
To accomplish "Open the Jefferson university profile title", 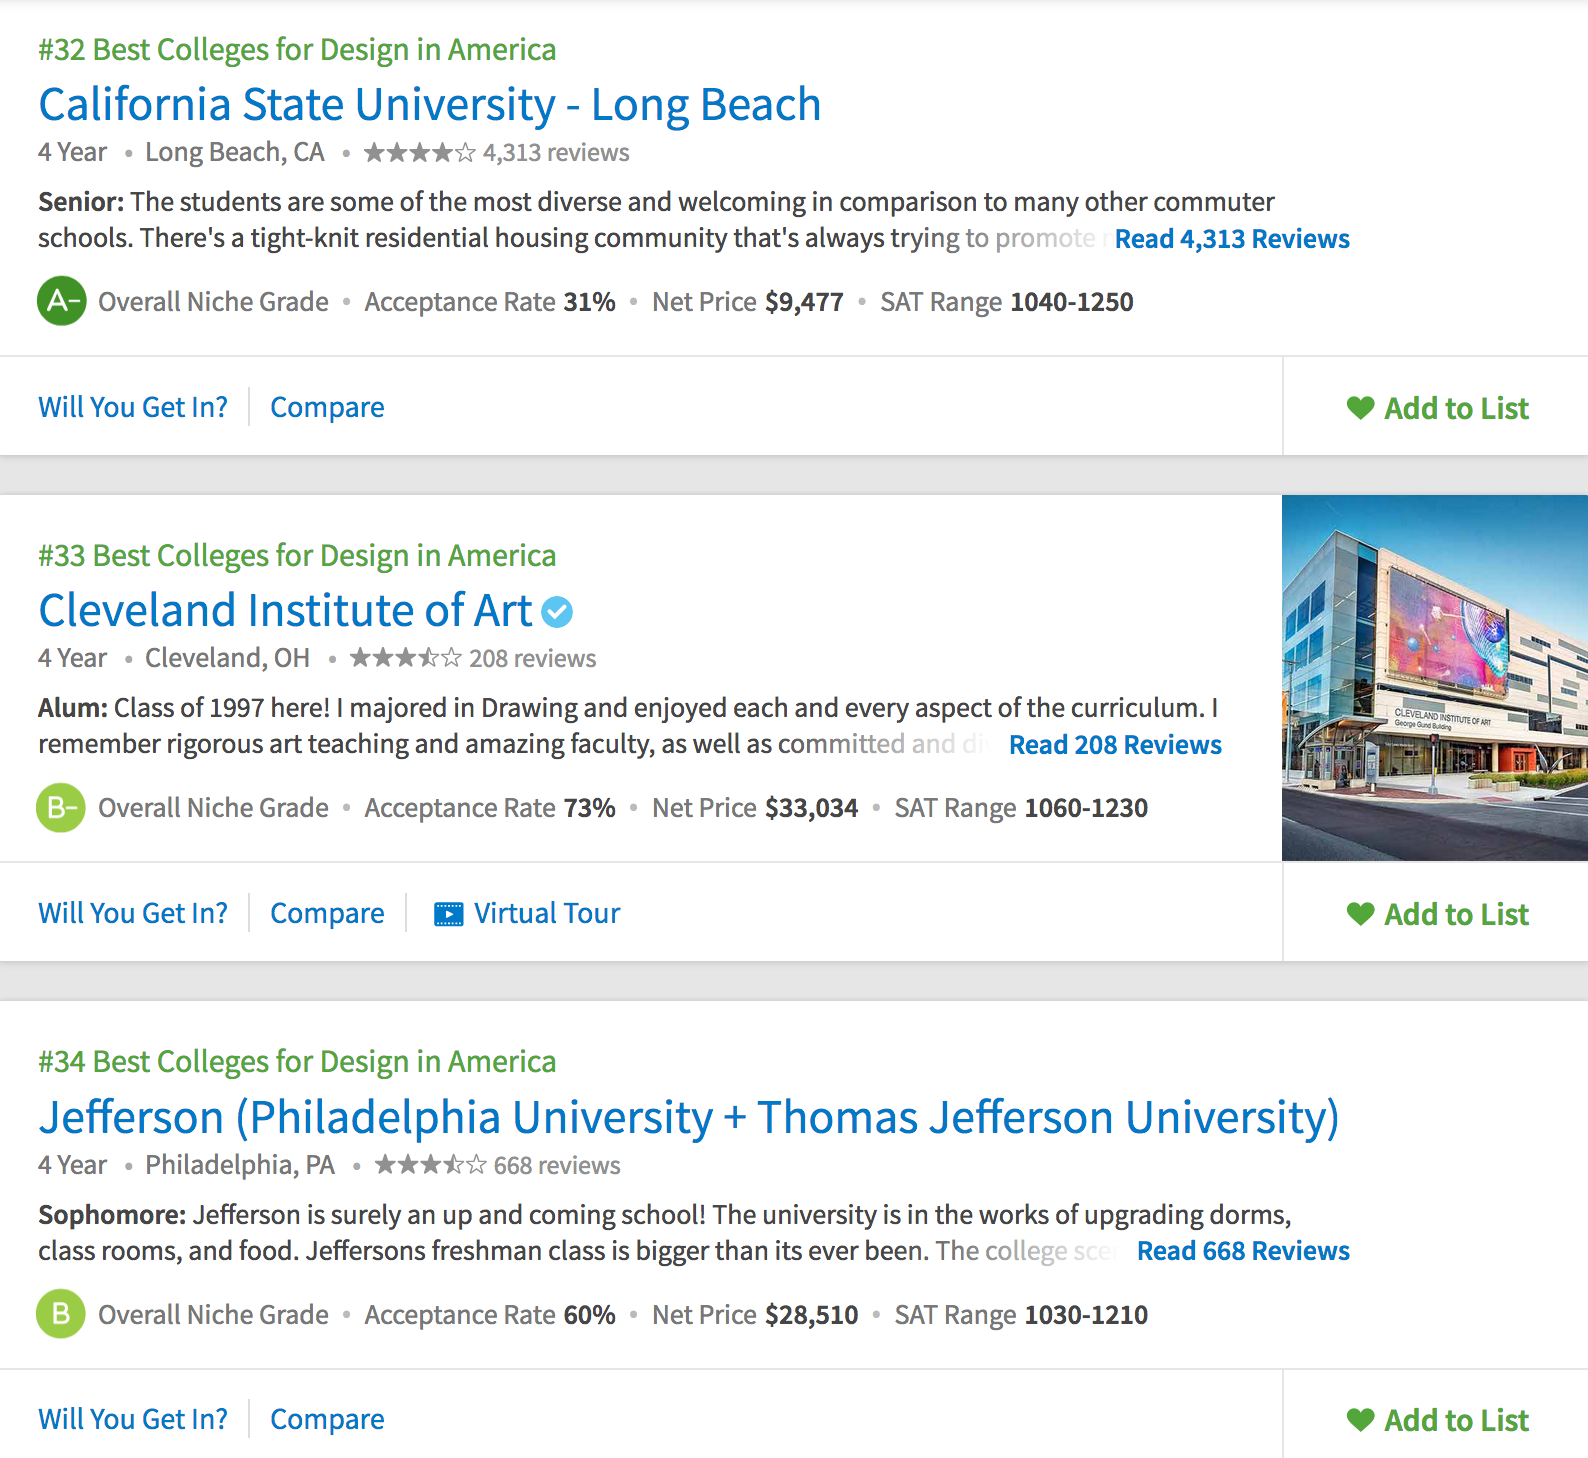I will pyautogui.click(x=688, y=1117).
